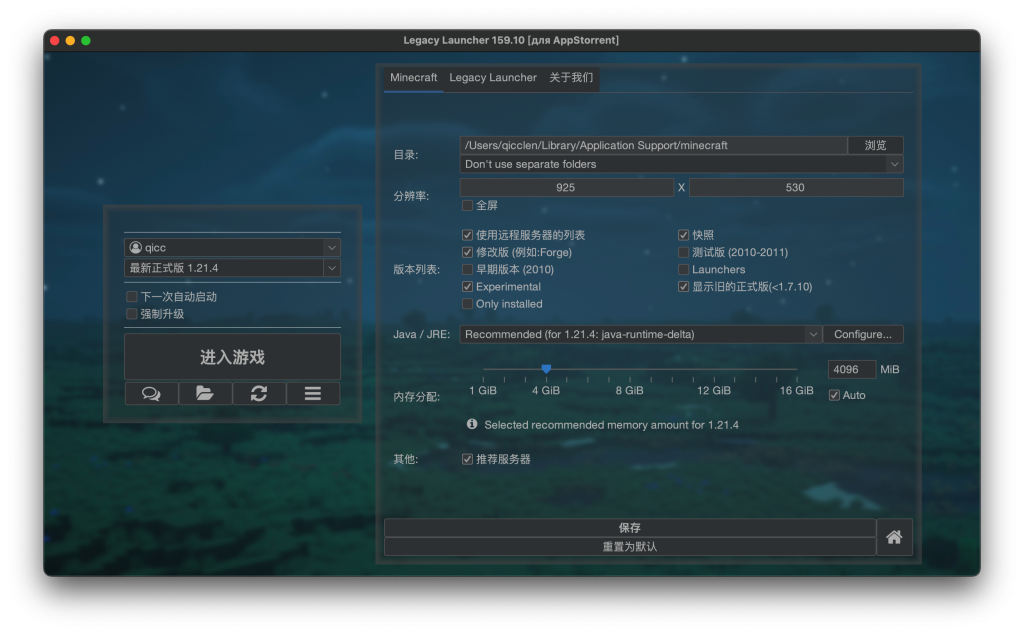The width and height of the screenshot is (1024, 634).
Task: Click the 1 GiB slider label
Action: point(483,390)
